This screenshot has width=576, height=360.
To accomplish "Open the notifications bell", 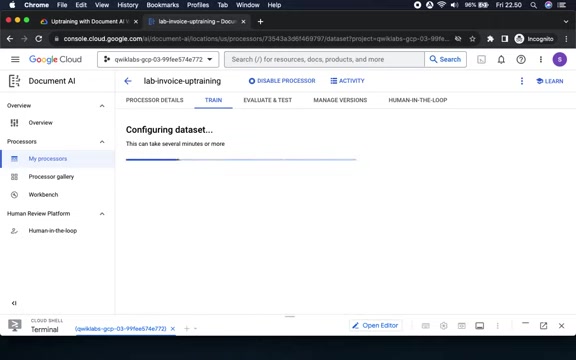I will [x=501, y=59].
